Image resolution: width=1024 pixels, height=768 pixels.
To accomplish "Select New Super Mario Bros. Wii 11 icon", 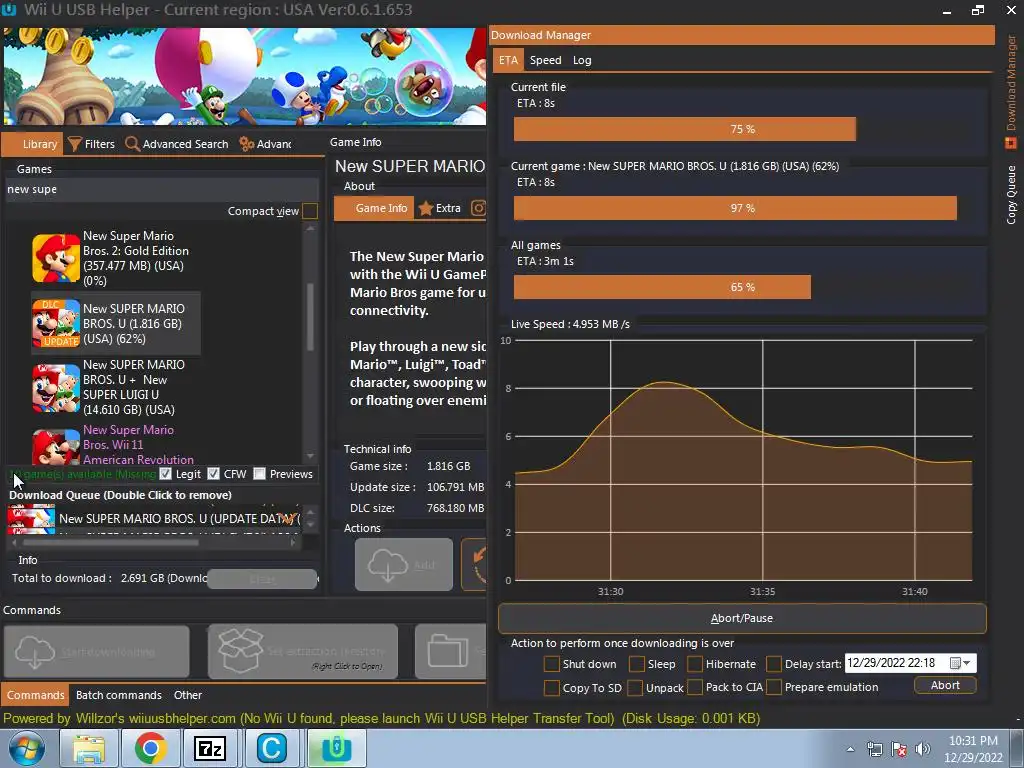I will pyautogui.click(x=56, y=446).
